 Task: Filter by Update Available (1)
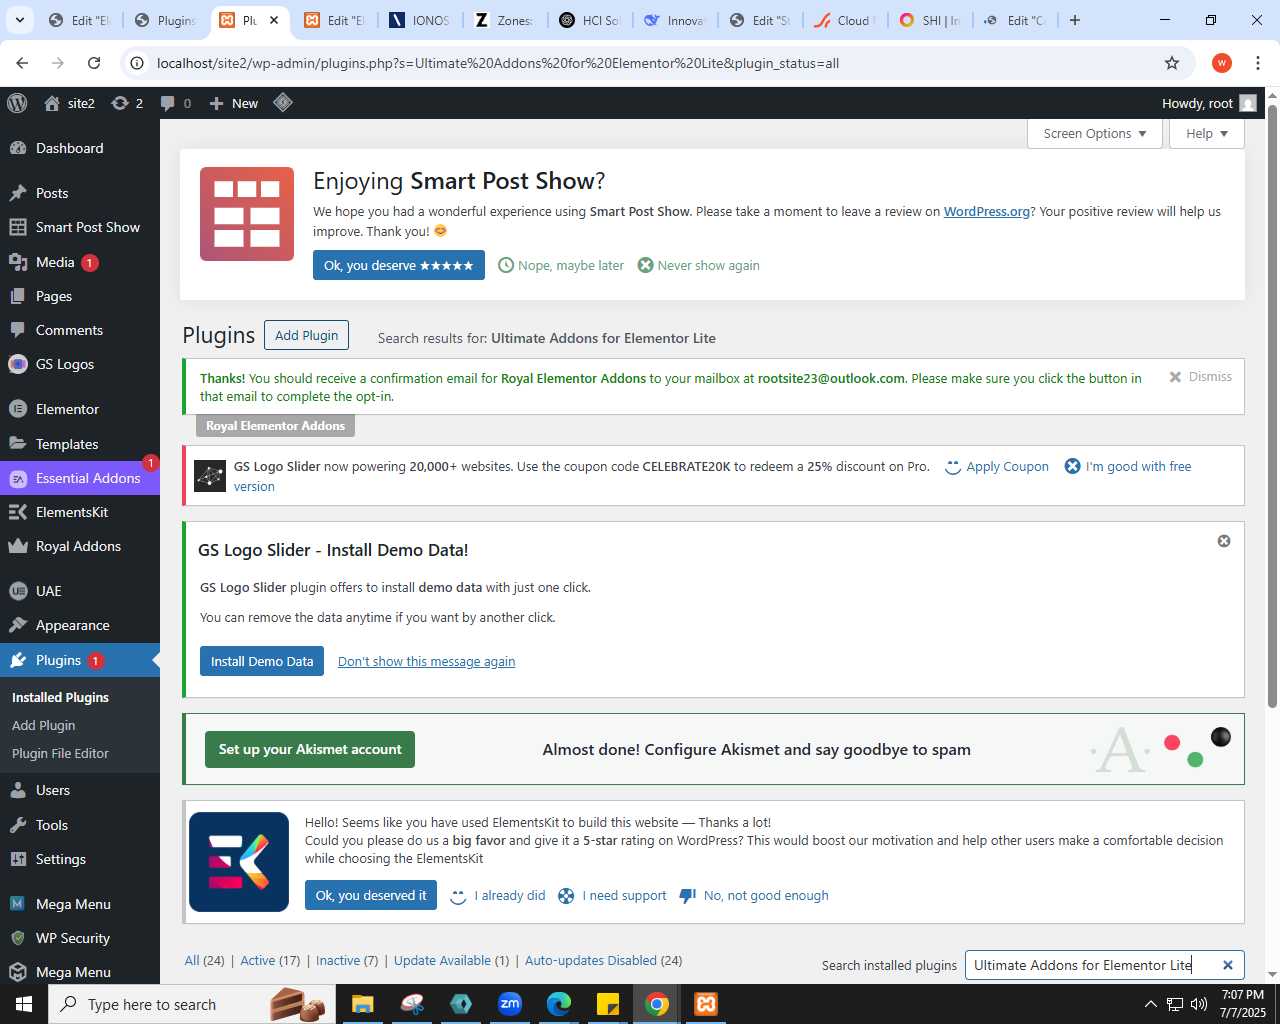pos(451,960)
